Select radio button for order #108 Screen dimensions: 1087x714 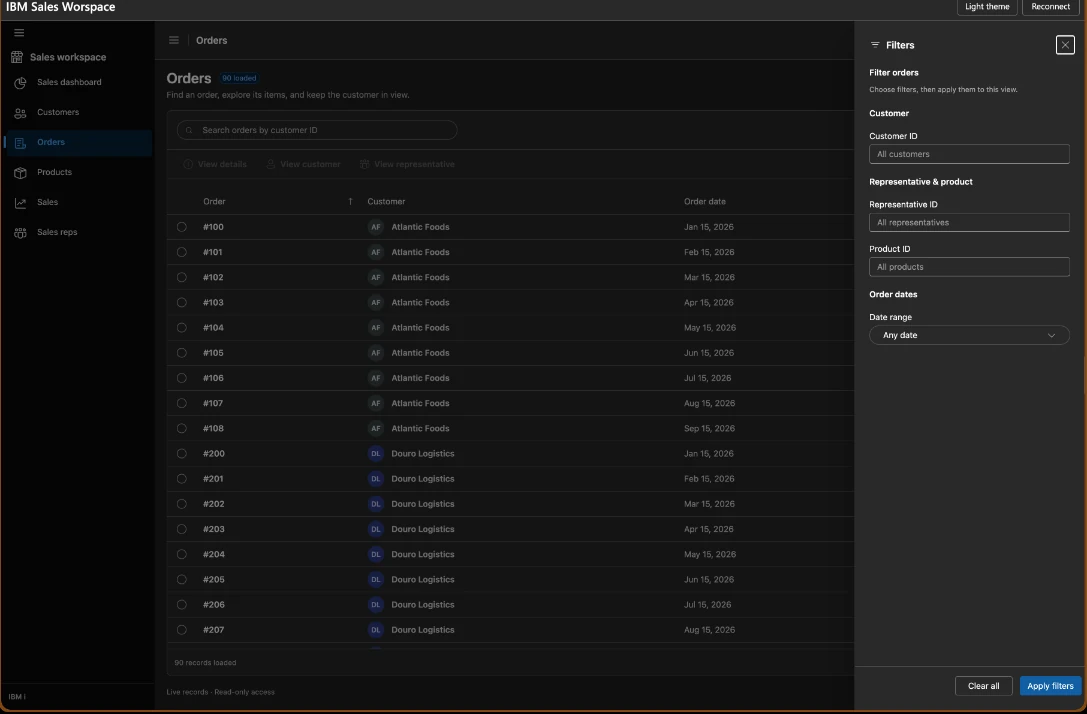pos(182,428)
